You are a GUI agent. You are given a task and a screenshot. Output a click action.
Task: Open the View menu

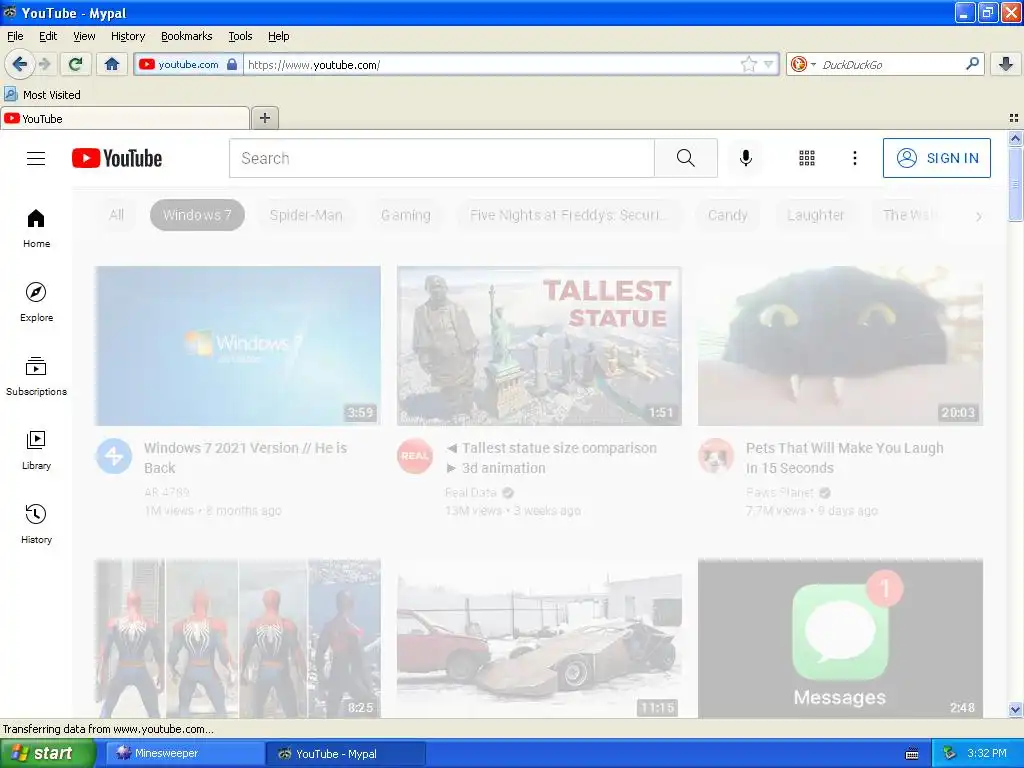(84, 36)
